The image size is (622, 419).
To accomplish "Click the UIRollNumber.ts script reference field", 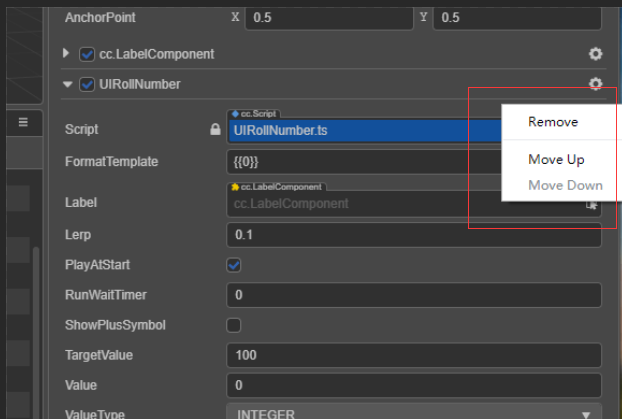I will (360, 130).
